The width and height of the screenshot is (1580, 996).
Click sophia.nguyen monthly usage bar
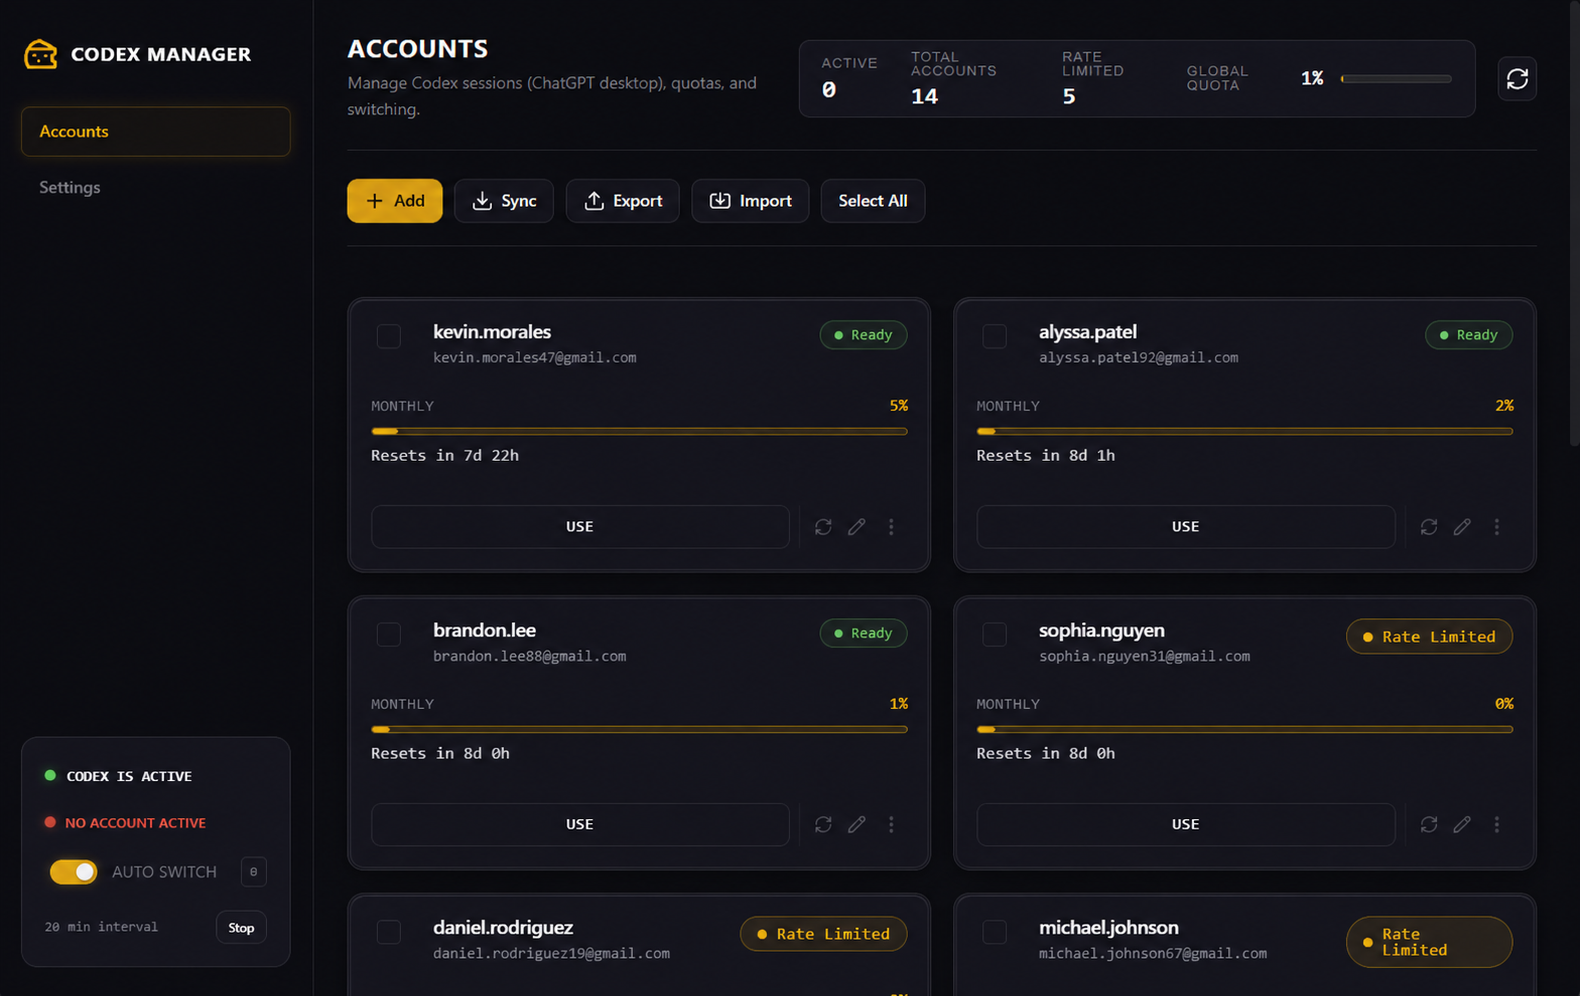click(1244, 730)
